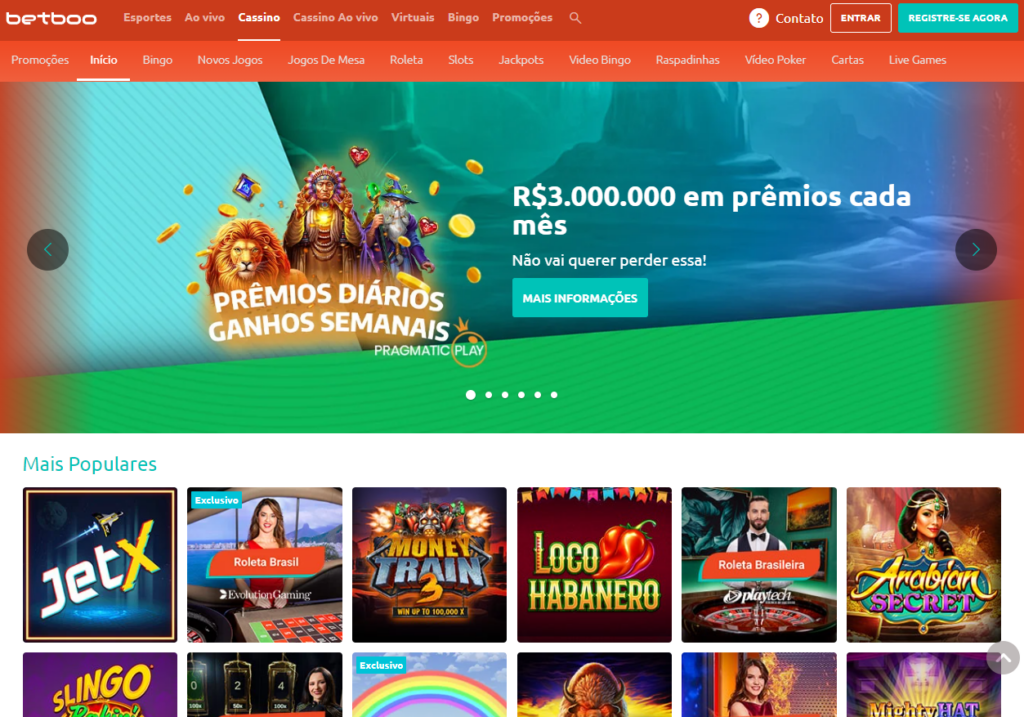1024x717 pixels.
Task: Select the last carousel dot
Action: click(554, 394)
